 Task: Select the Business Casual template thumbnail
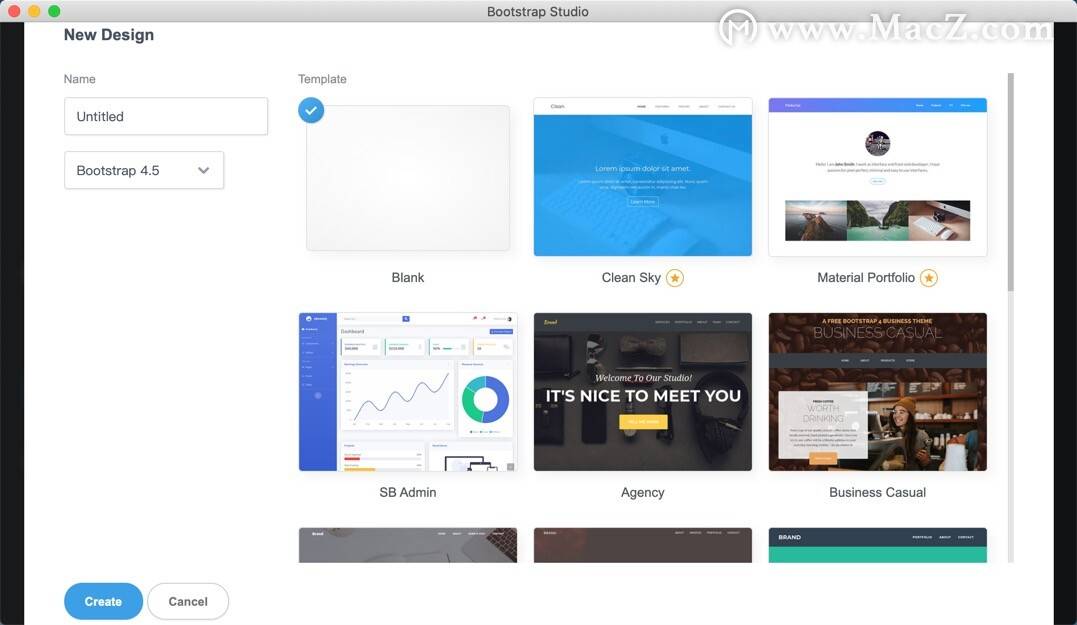878,392
